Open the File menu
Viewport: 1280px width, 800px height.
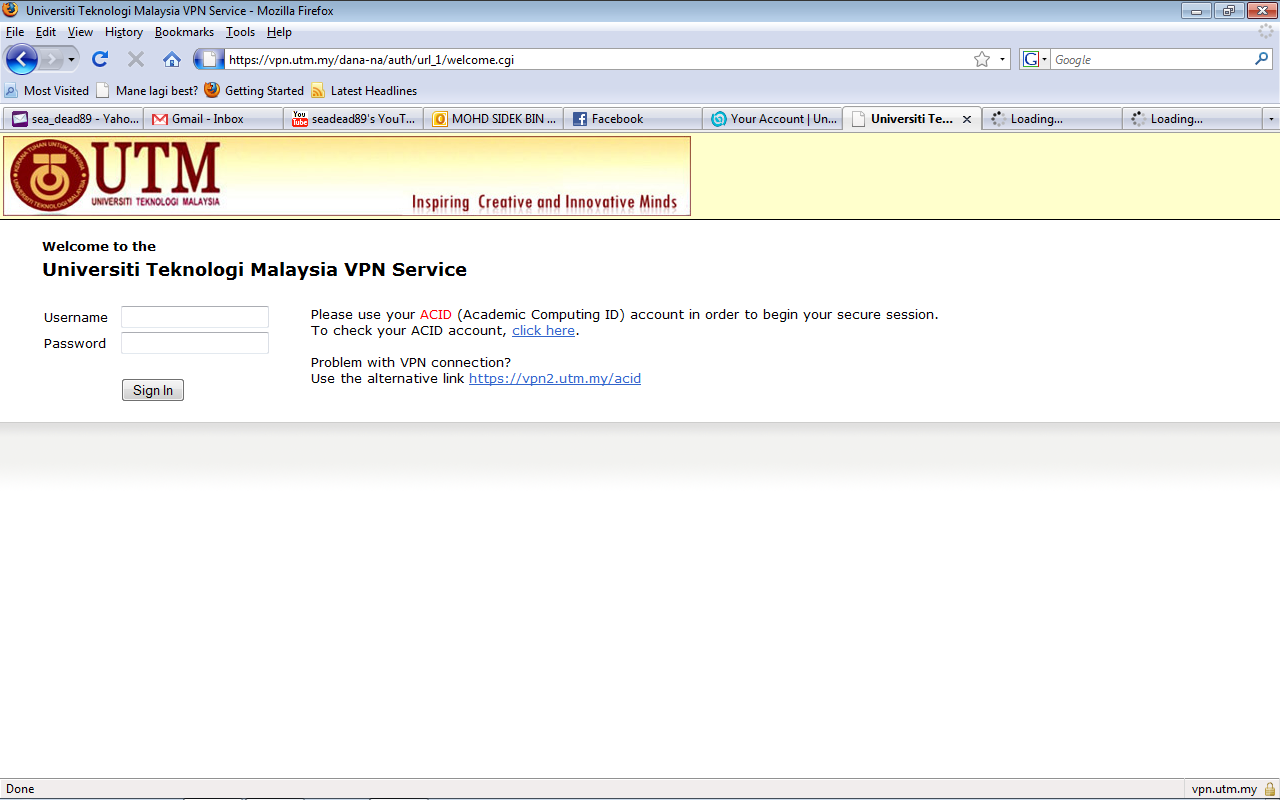pyautogui.click(x=15, y=32)
